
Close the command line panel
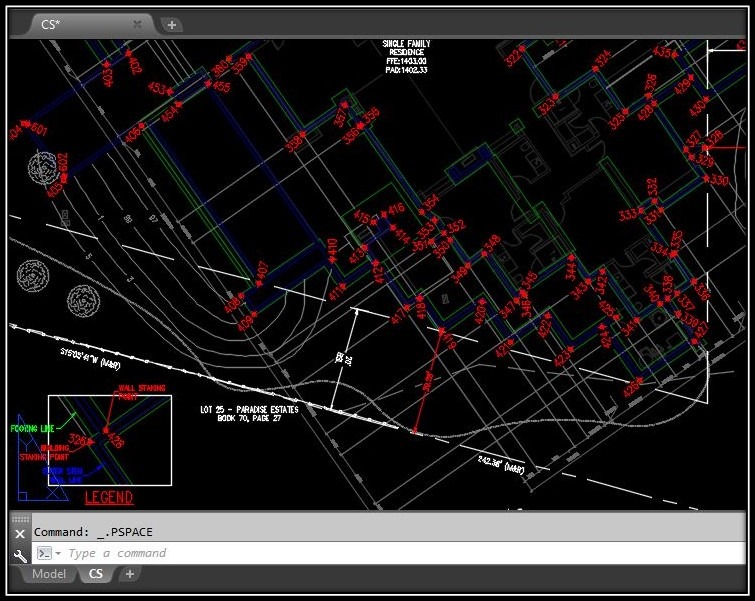click(x=20, y=534)
